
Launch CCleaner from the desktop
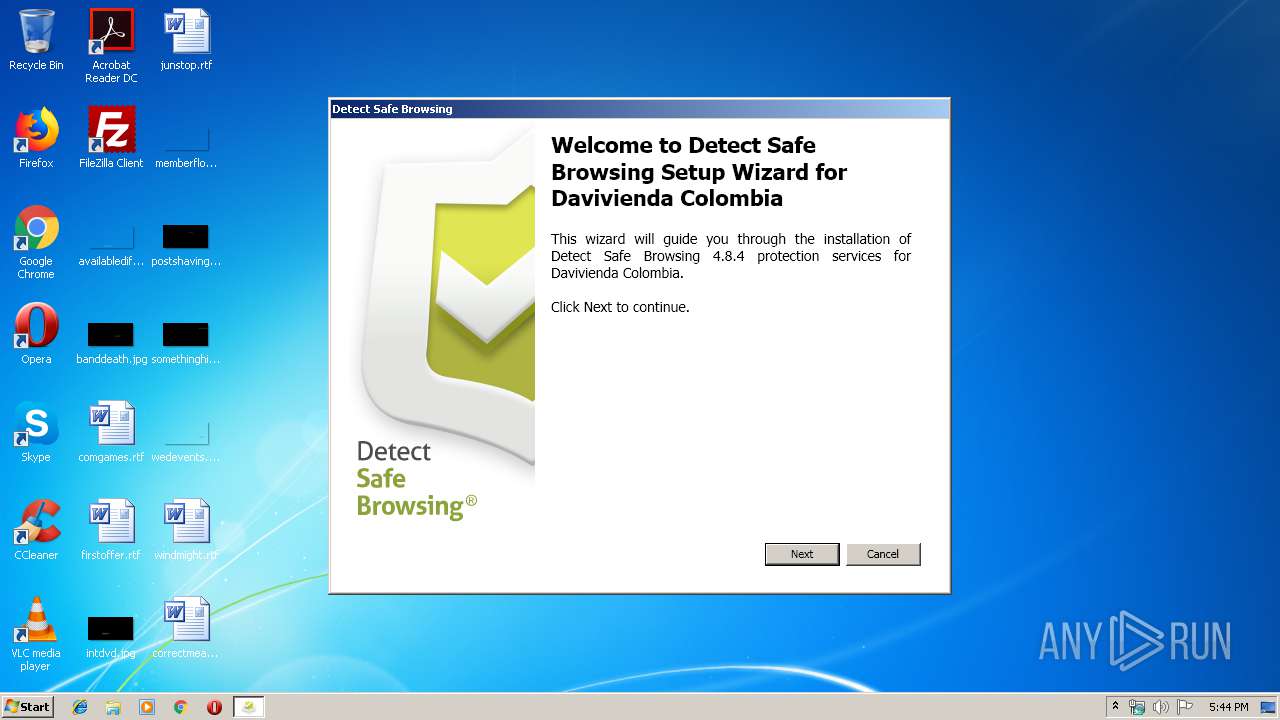36,530
